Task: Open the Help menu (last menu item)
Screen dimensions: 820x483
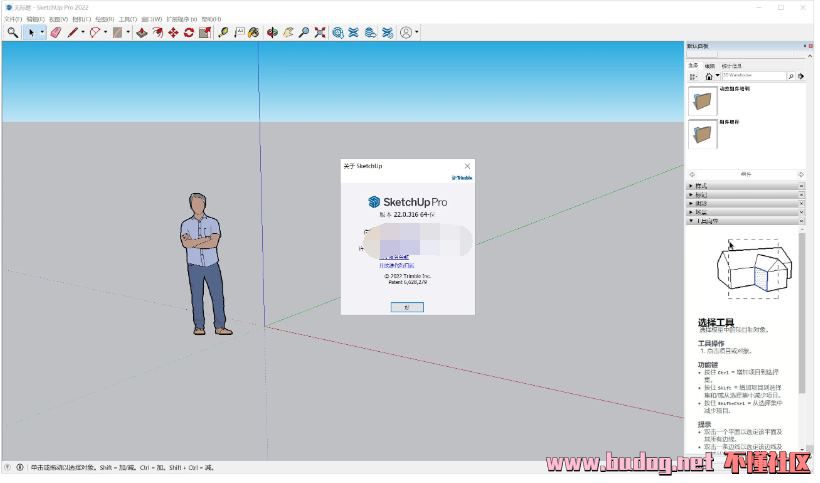Action: click(211, 19)
